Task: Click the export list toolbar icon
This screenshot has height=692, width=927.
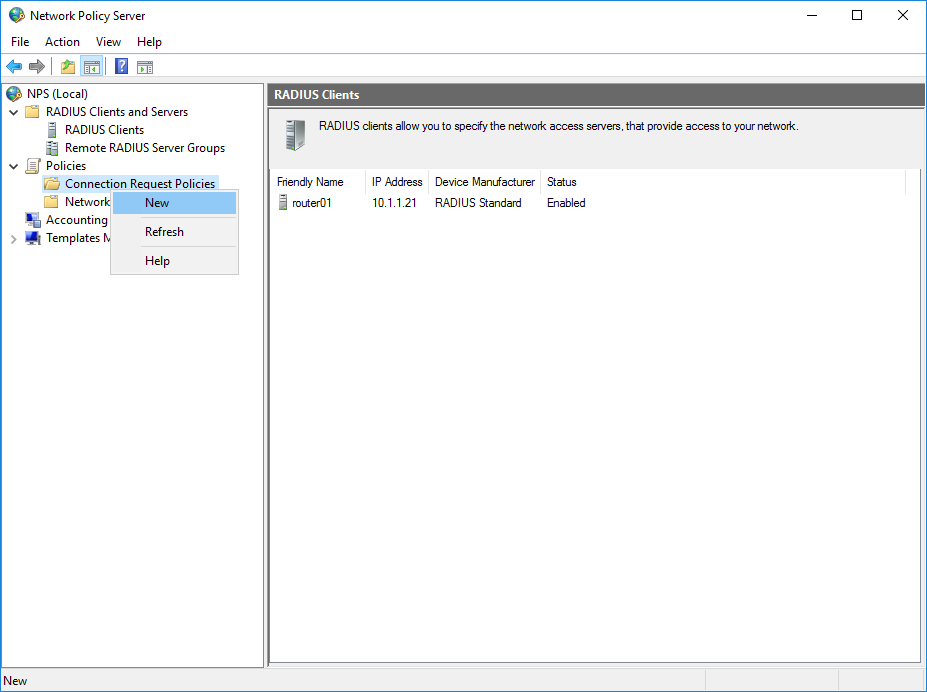Action: pos(66,66)
